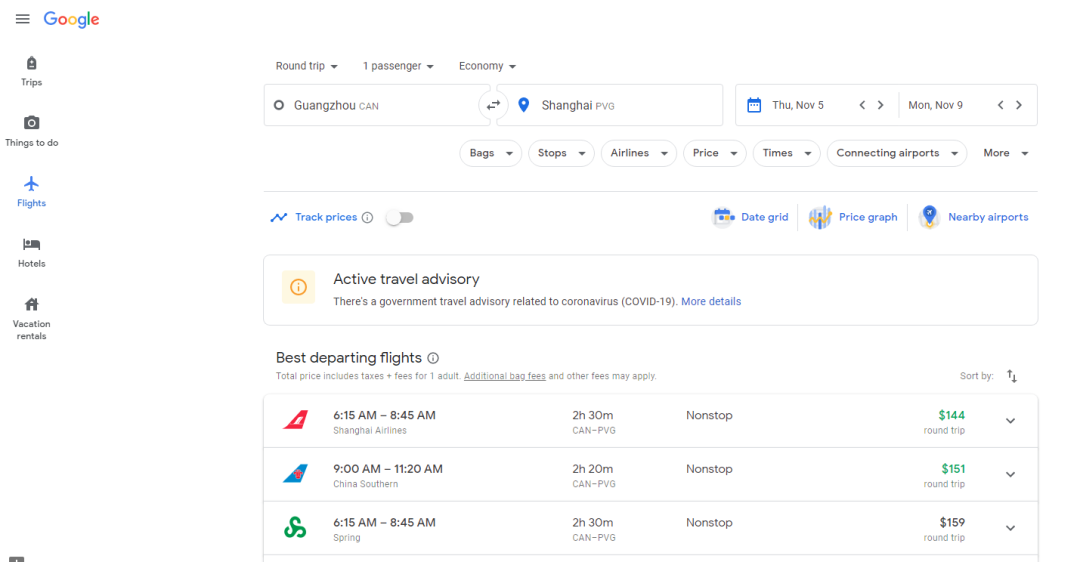This screenshot has height=562, width=1080.
Task: Open More details on travel advisory
Action: 711,302
